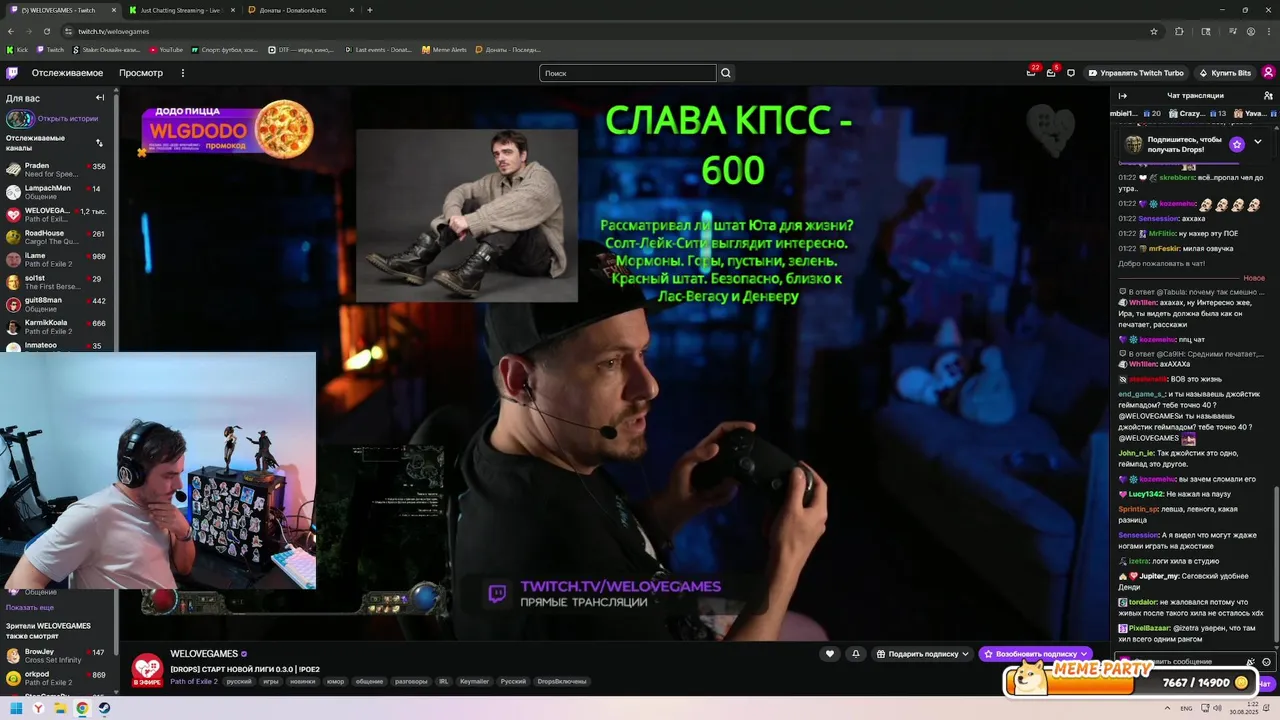Open the iLame channel in sidebar
Image resolution: width=1280 pixels, height=720 pixels.
tap(56, 259)
